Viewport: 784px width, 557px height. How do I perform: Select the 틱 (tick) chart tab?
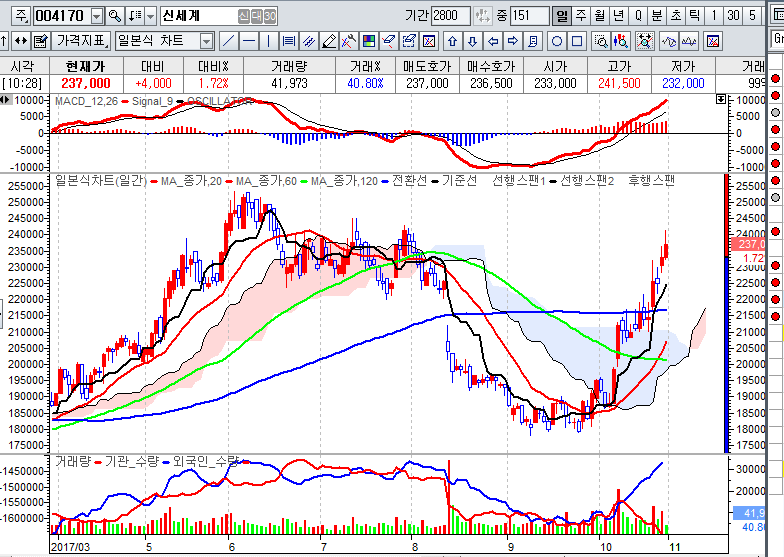(695, 16)
